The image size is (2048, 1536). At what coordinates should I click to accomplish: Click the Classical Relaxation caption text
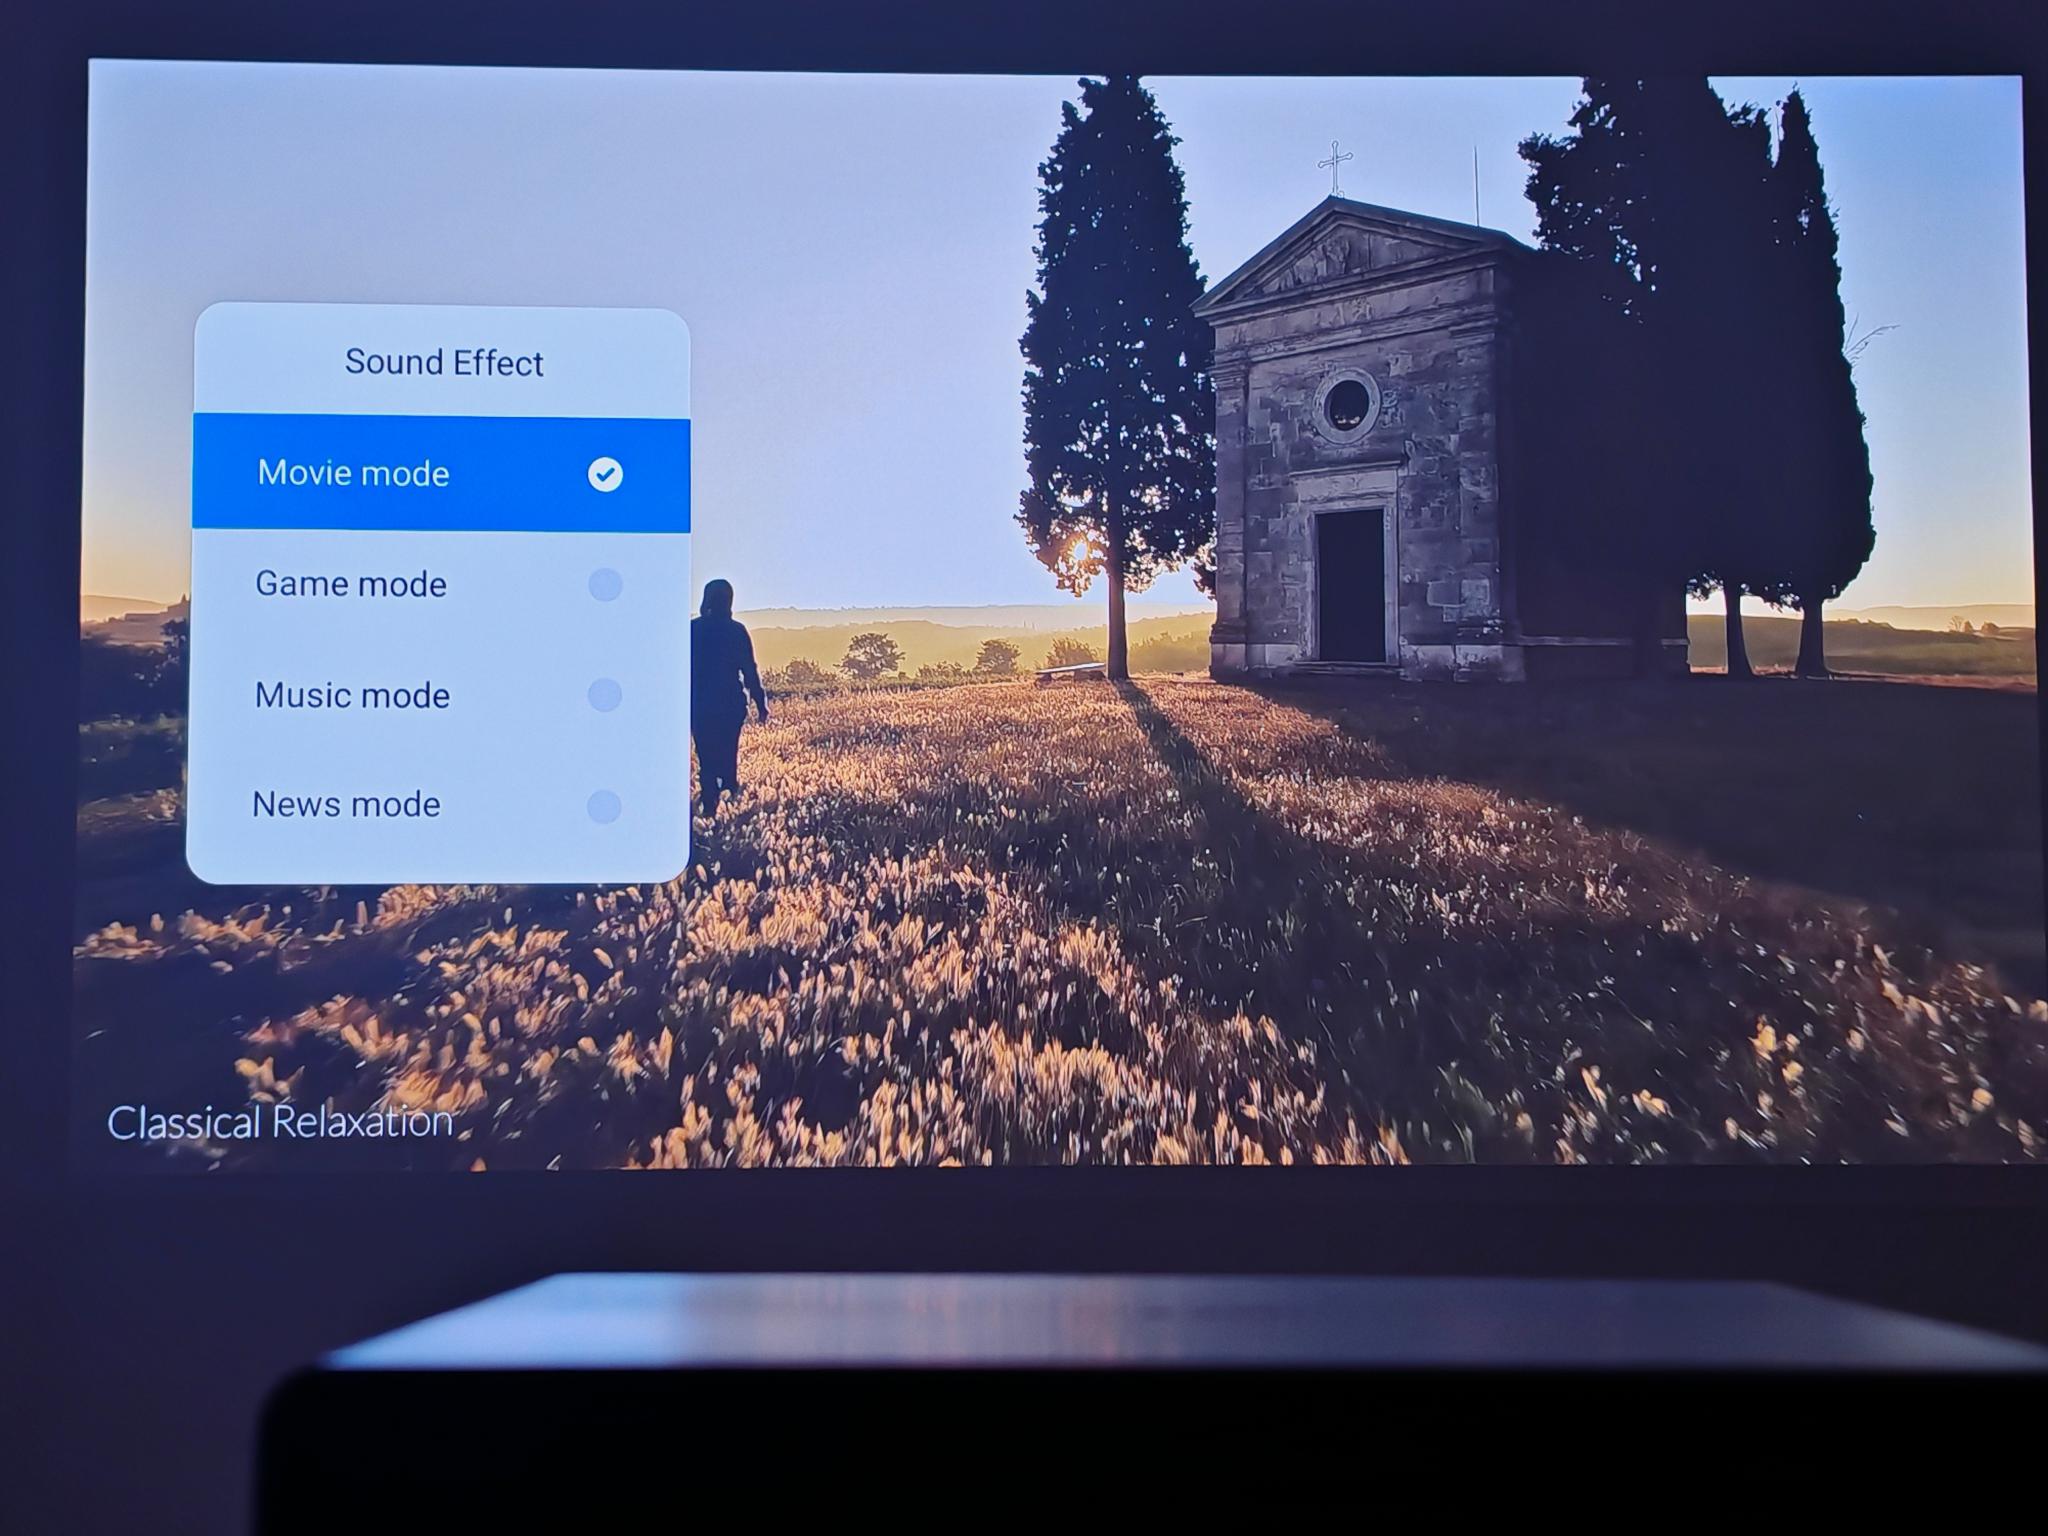coord(280,1123)
